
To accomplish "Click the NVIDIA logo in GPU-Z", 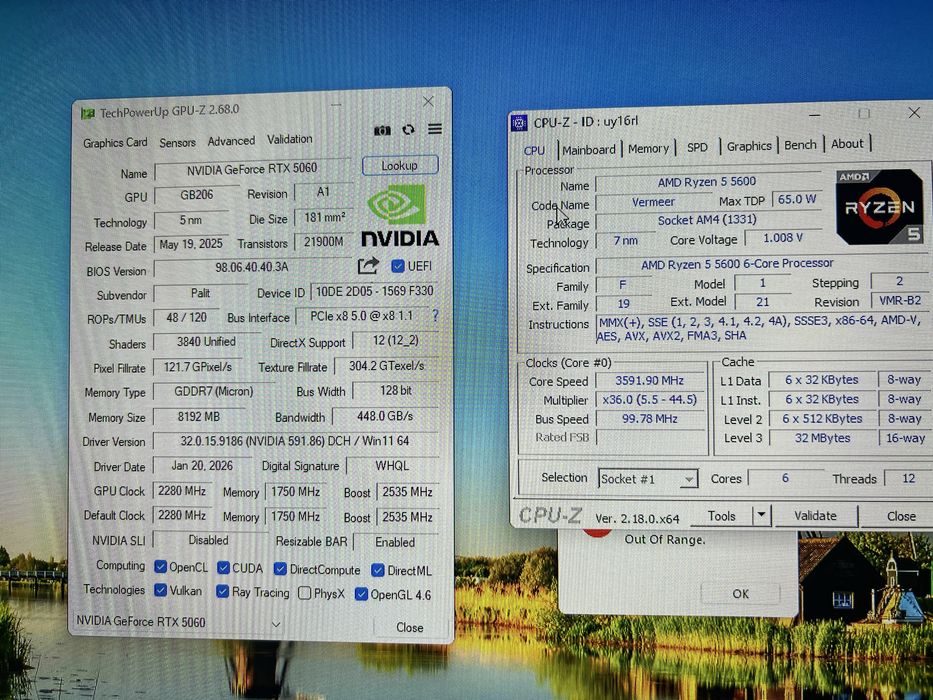I will pyautogui.click(x=399, y=215).
